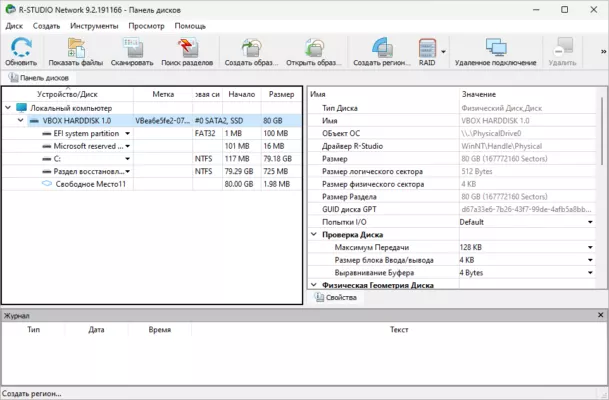Open the RAID dropdown arrow
609x400 pixels.
443,52
